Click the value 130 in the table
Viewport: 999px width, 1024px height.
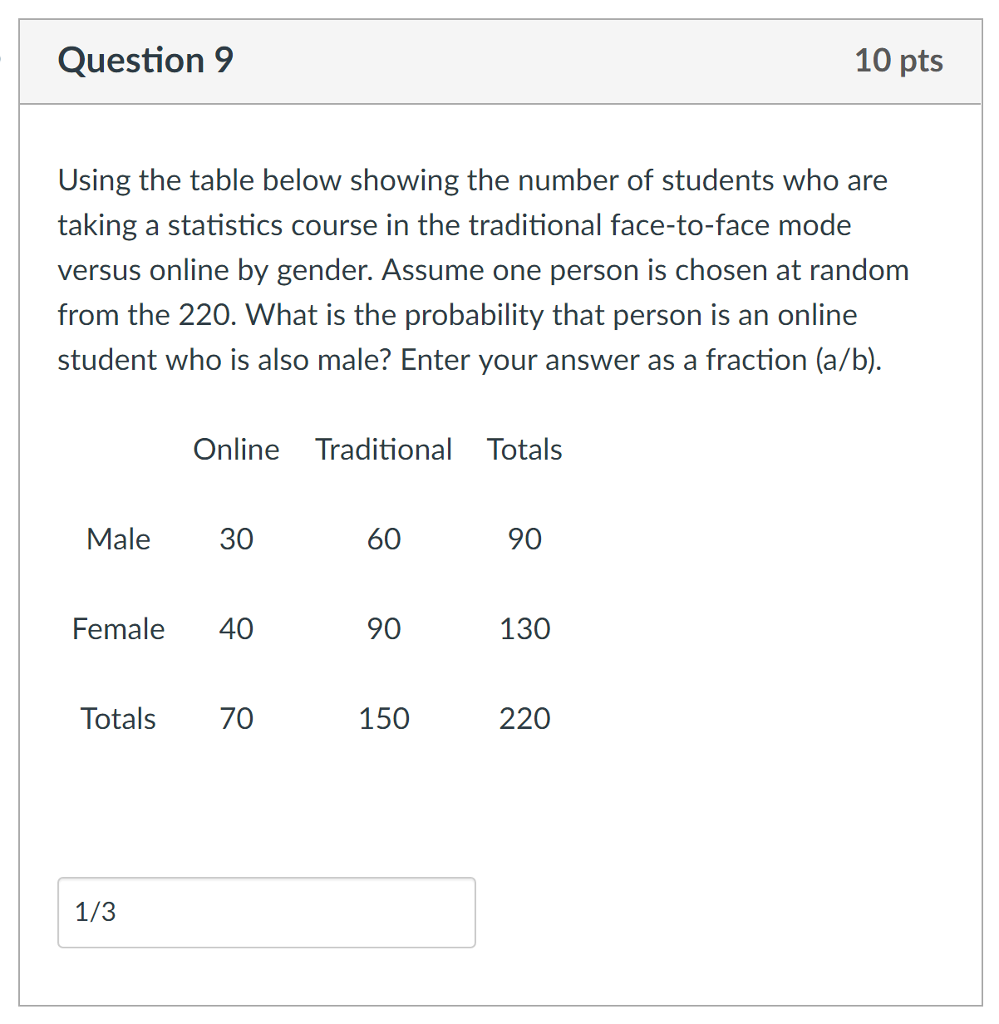coord(524,629)
